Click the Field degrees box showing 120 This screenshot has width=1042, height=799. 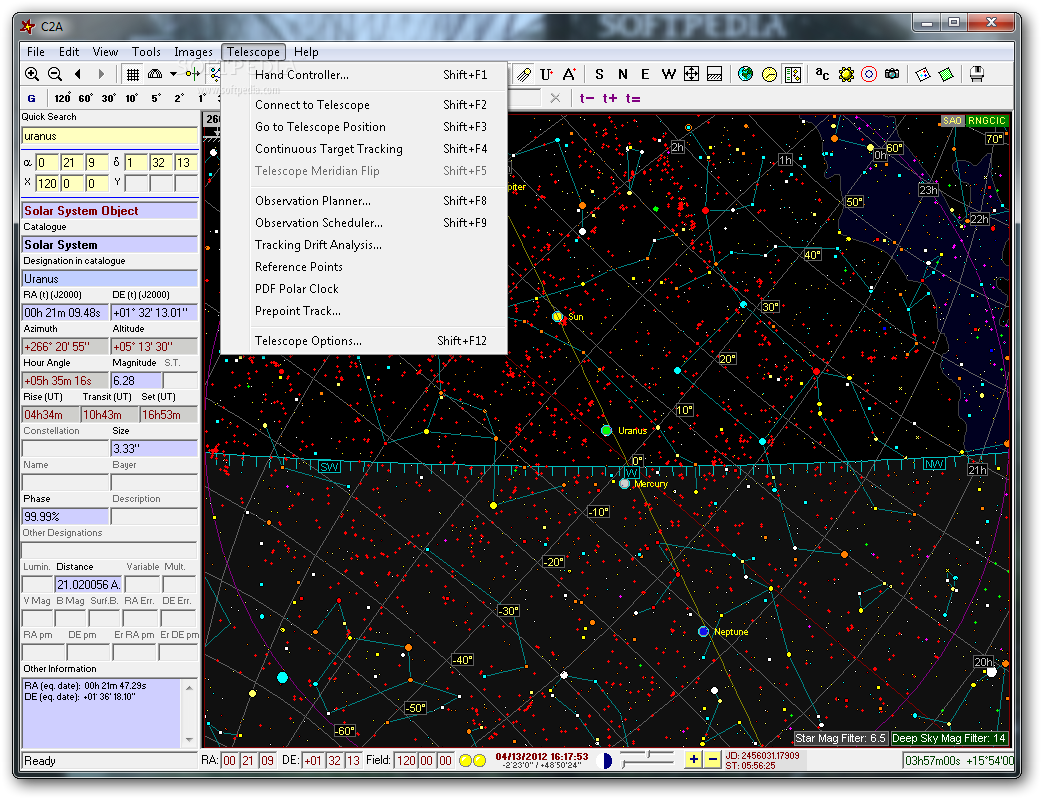coord(406,760)
